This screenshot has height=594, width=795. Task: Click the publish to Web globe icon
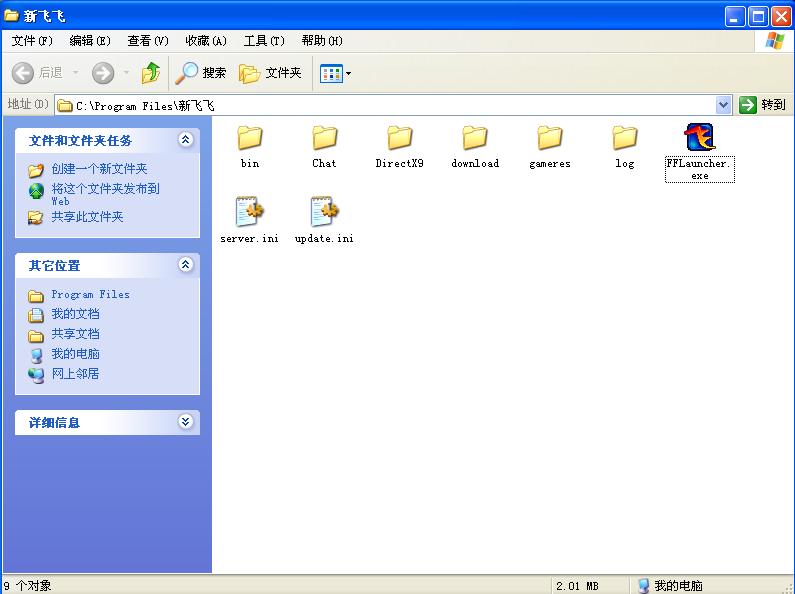[x=36, y=191]
